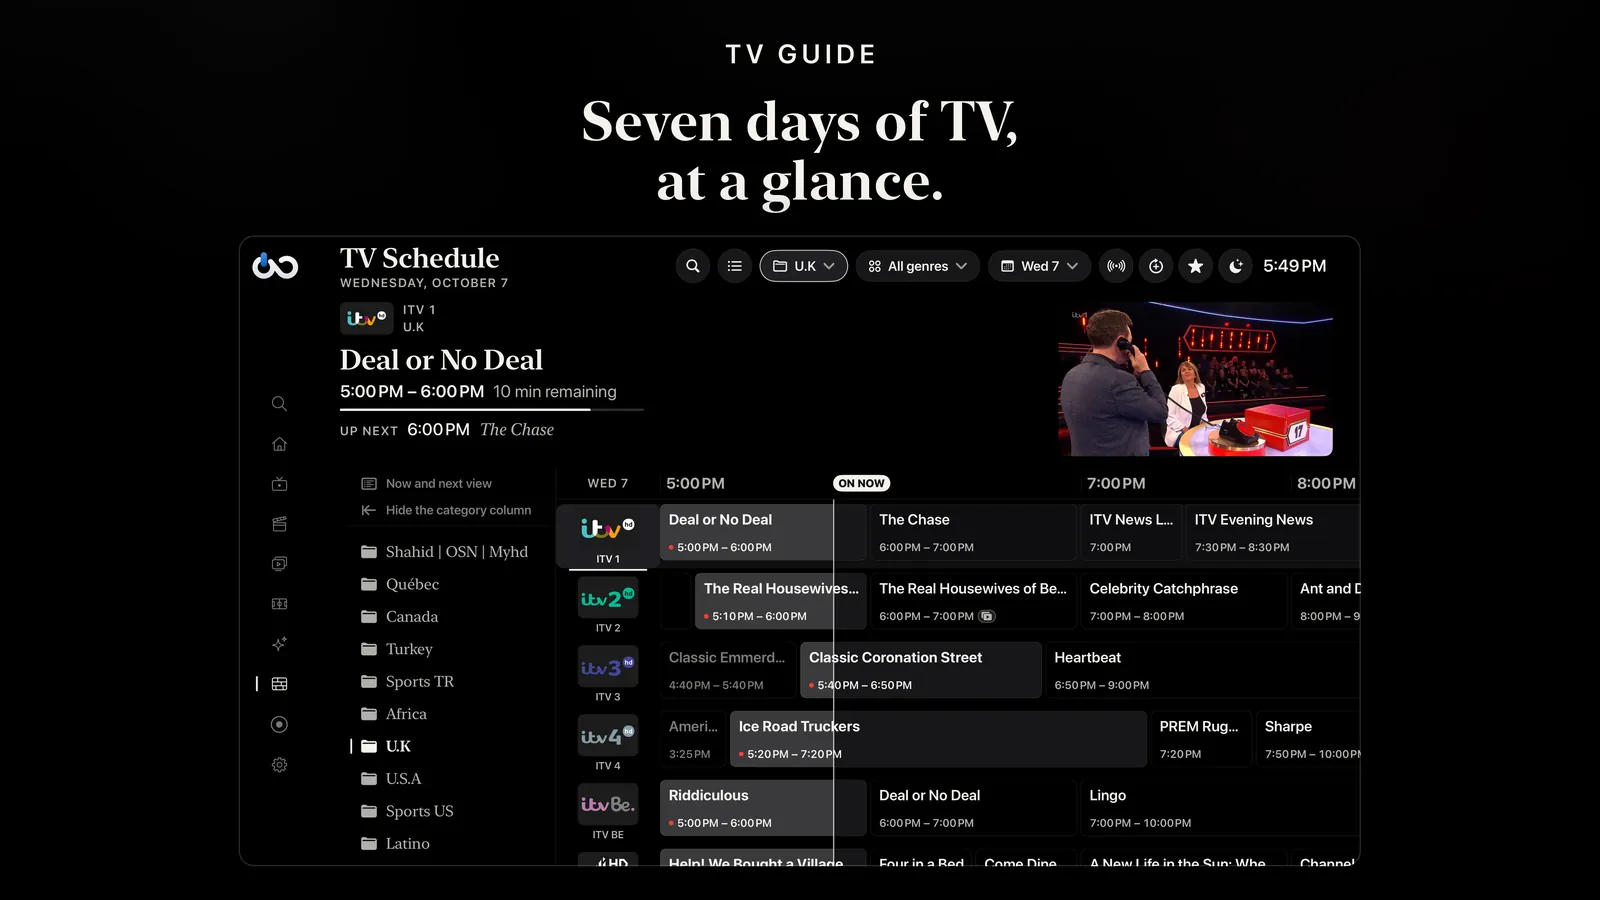Image resolution: width=1600 pixels, height=900 pixels.
Task: Select Riddiculous on ITV BE
Action: coord(763,809)
